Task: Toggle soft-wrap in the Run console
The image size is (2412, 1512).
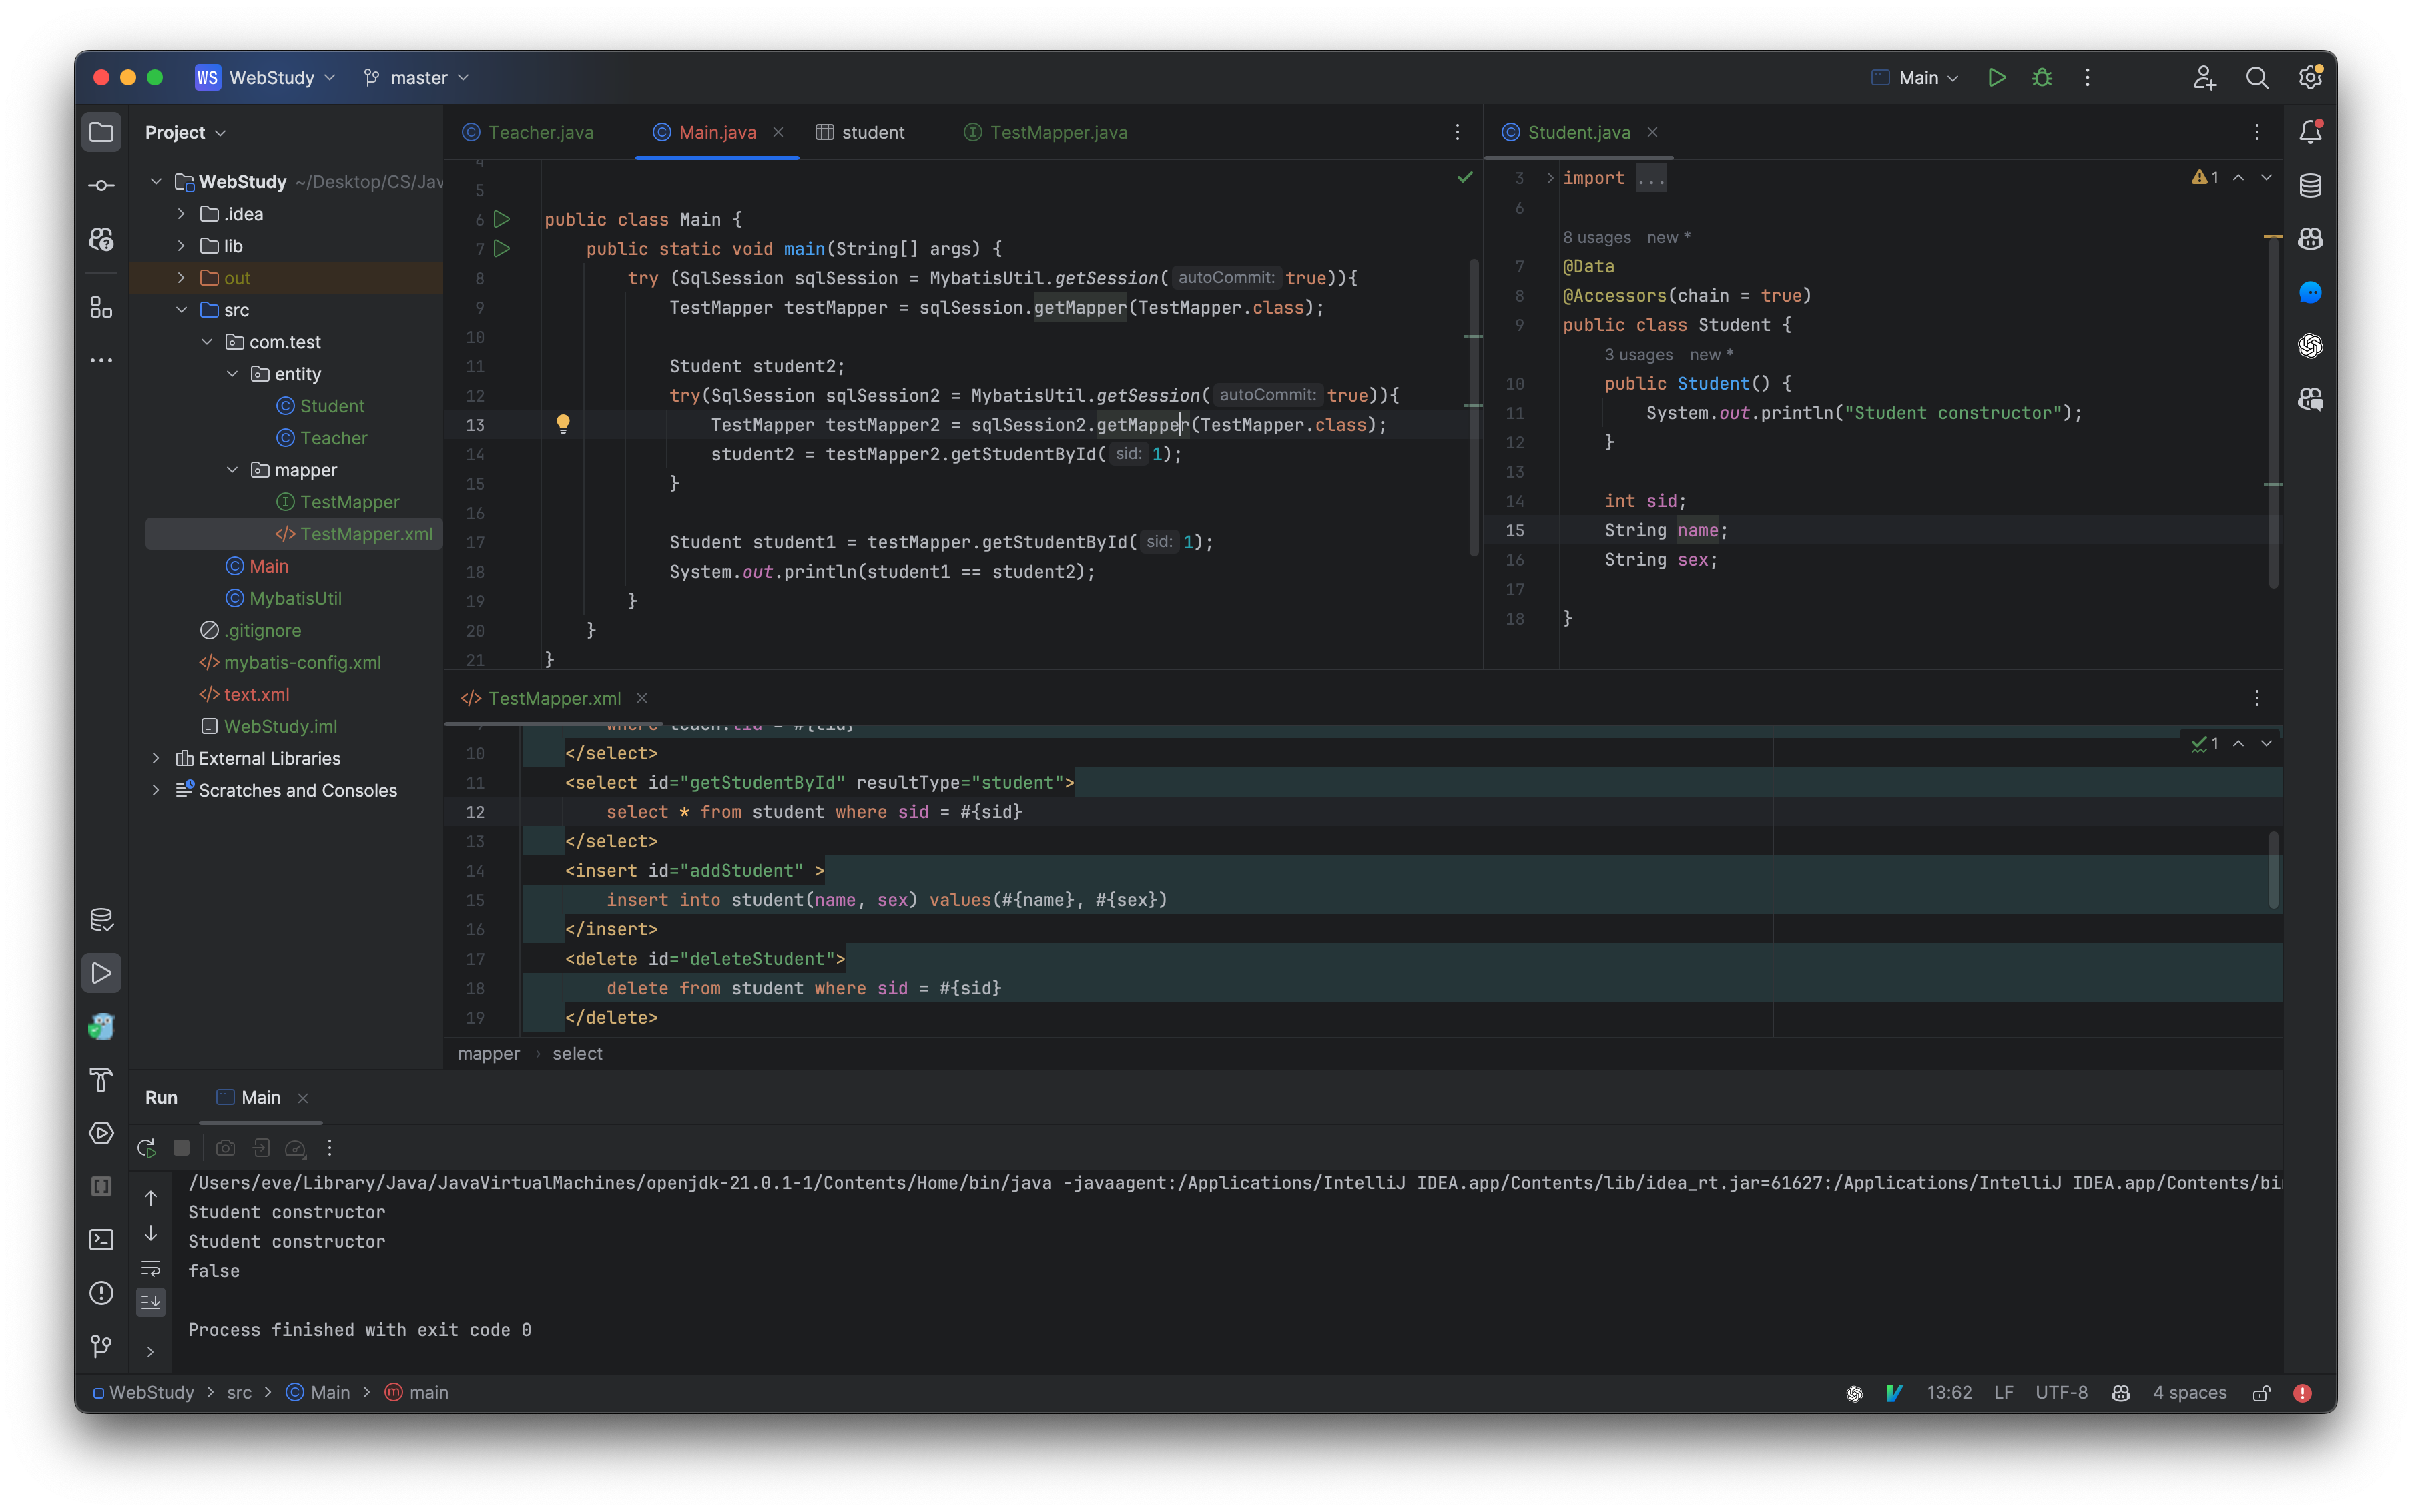Action: click(x=151, y=1268)
